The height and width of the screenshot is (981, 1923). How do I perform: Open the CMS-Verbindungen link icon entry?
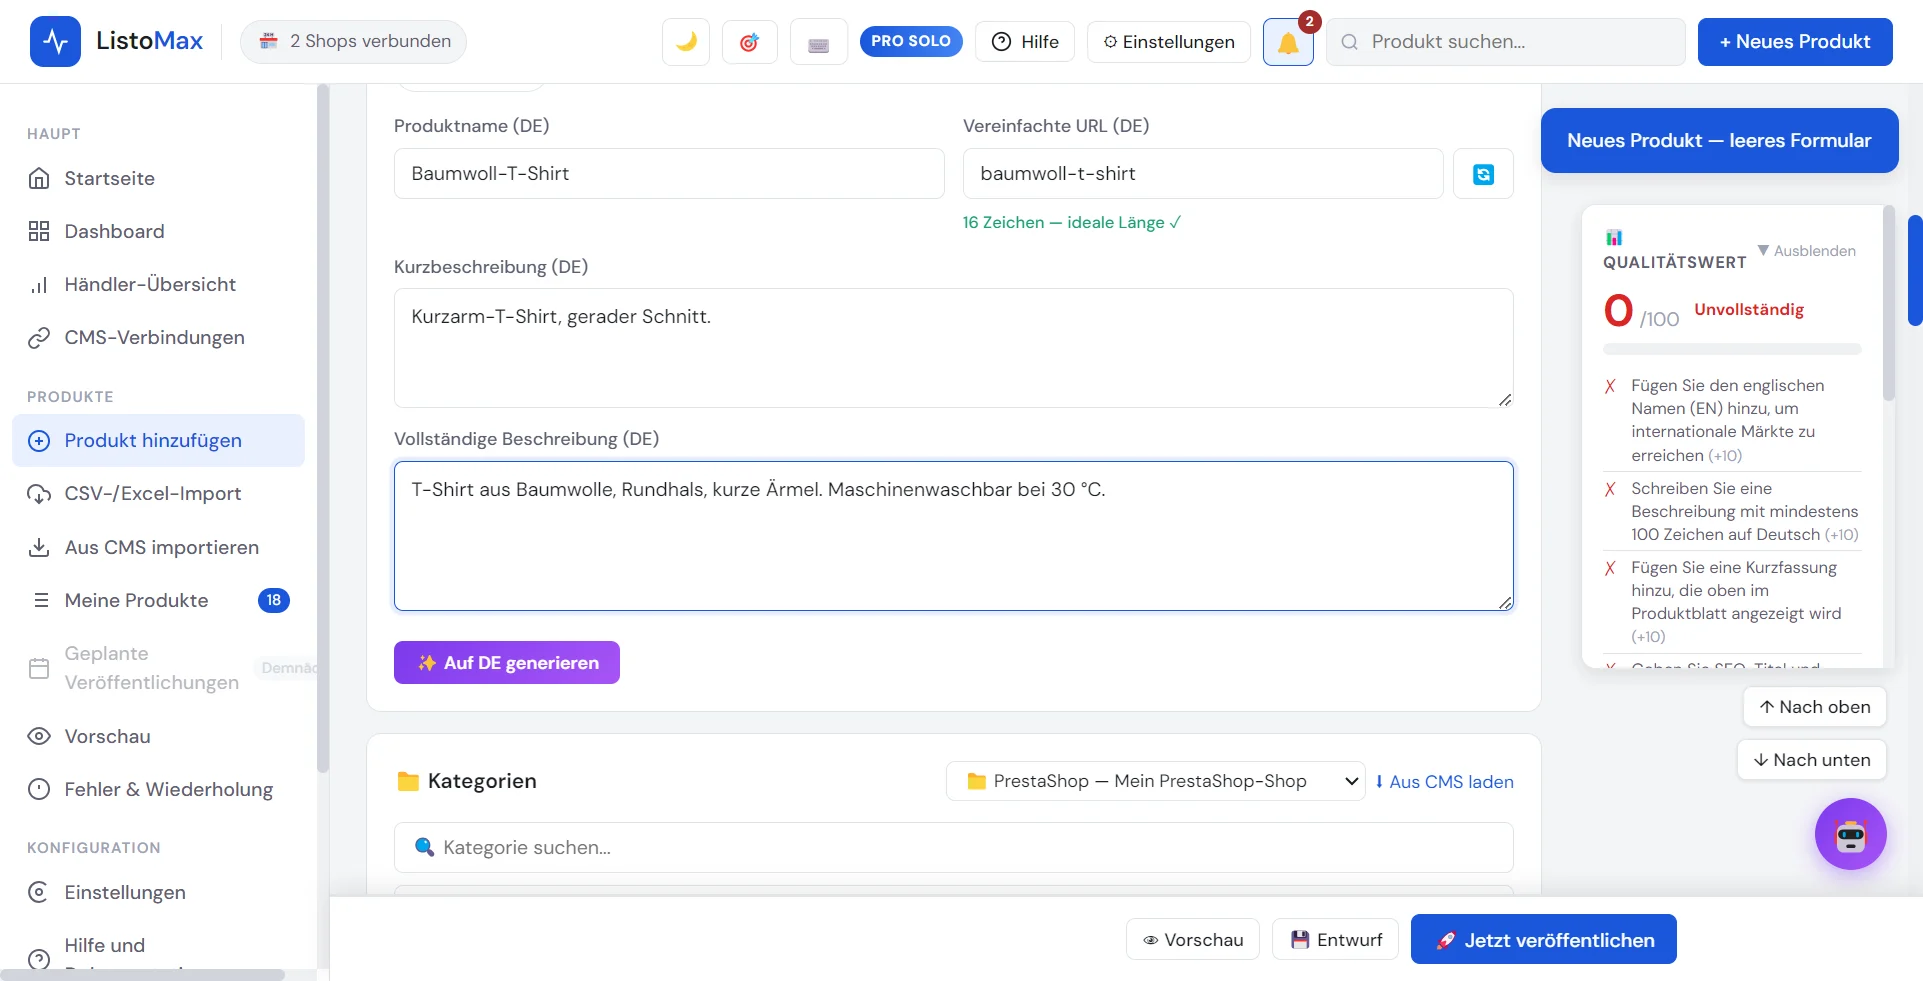(158, 337)
